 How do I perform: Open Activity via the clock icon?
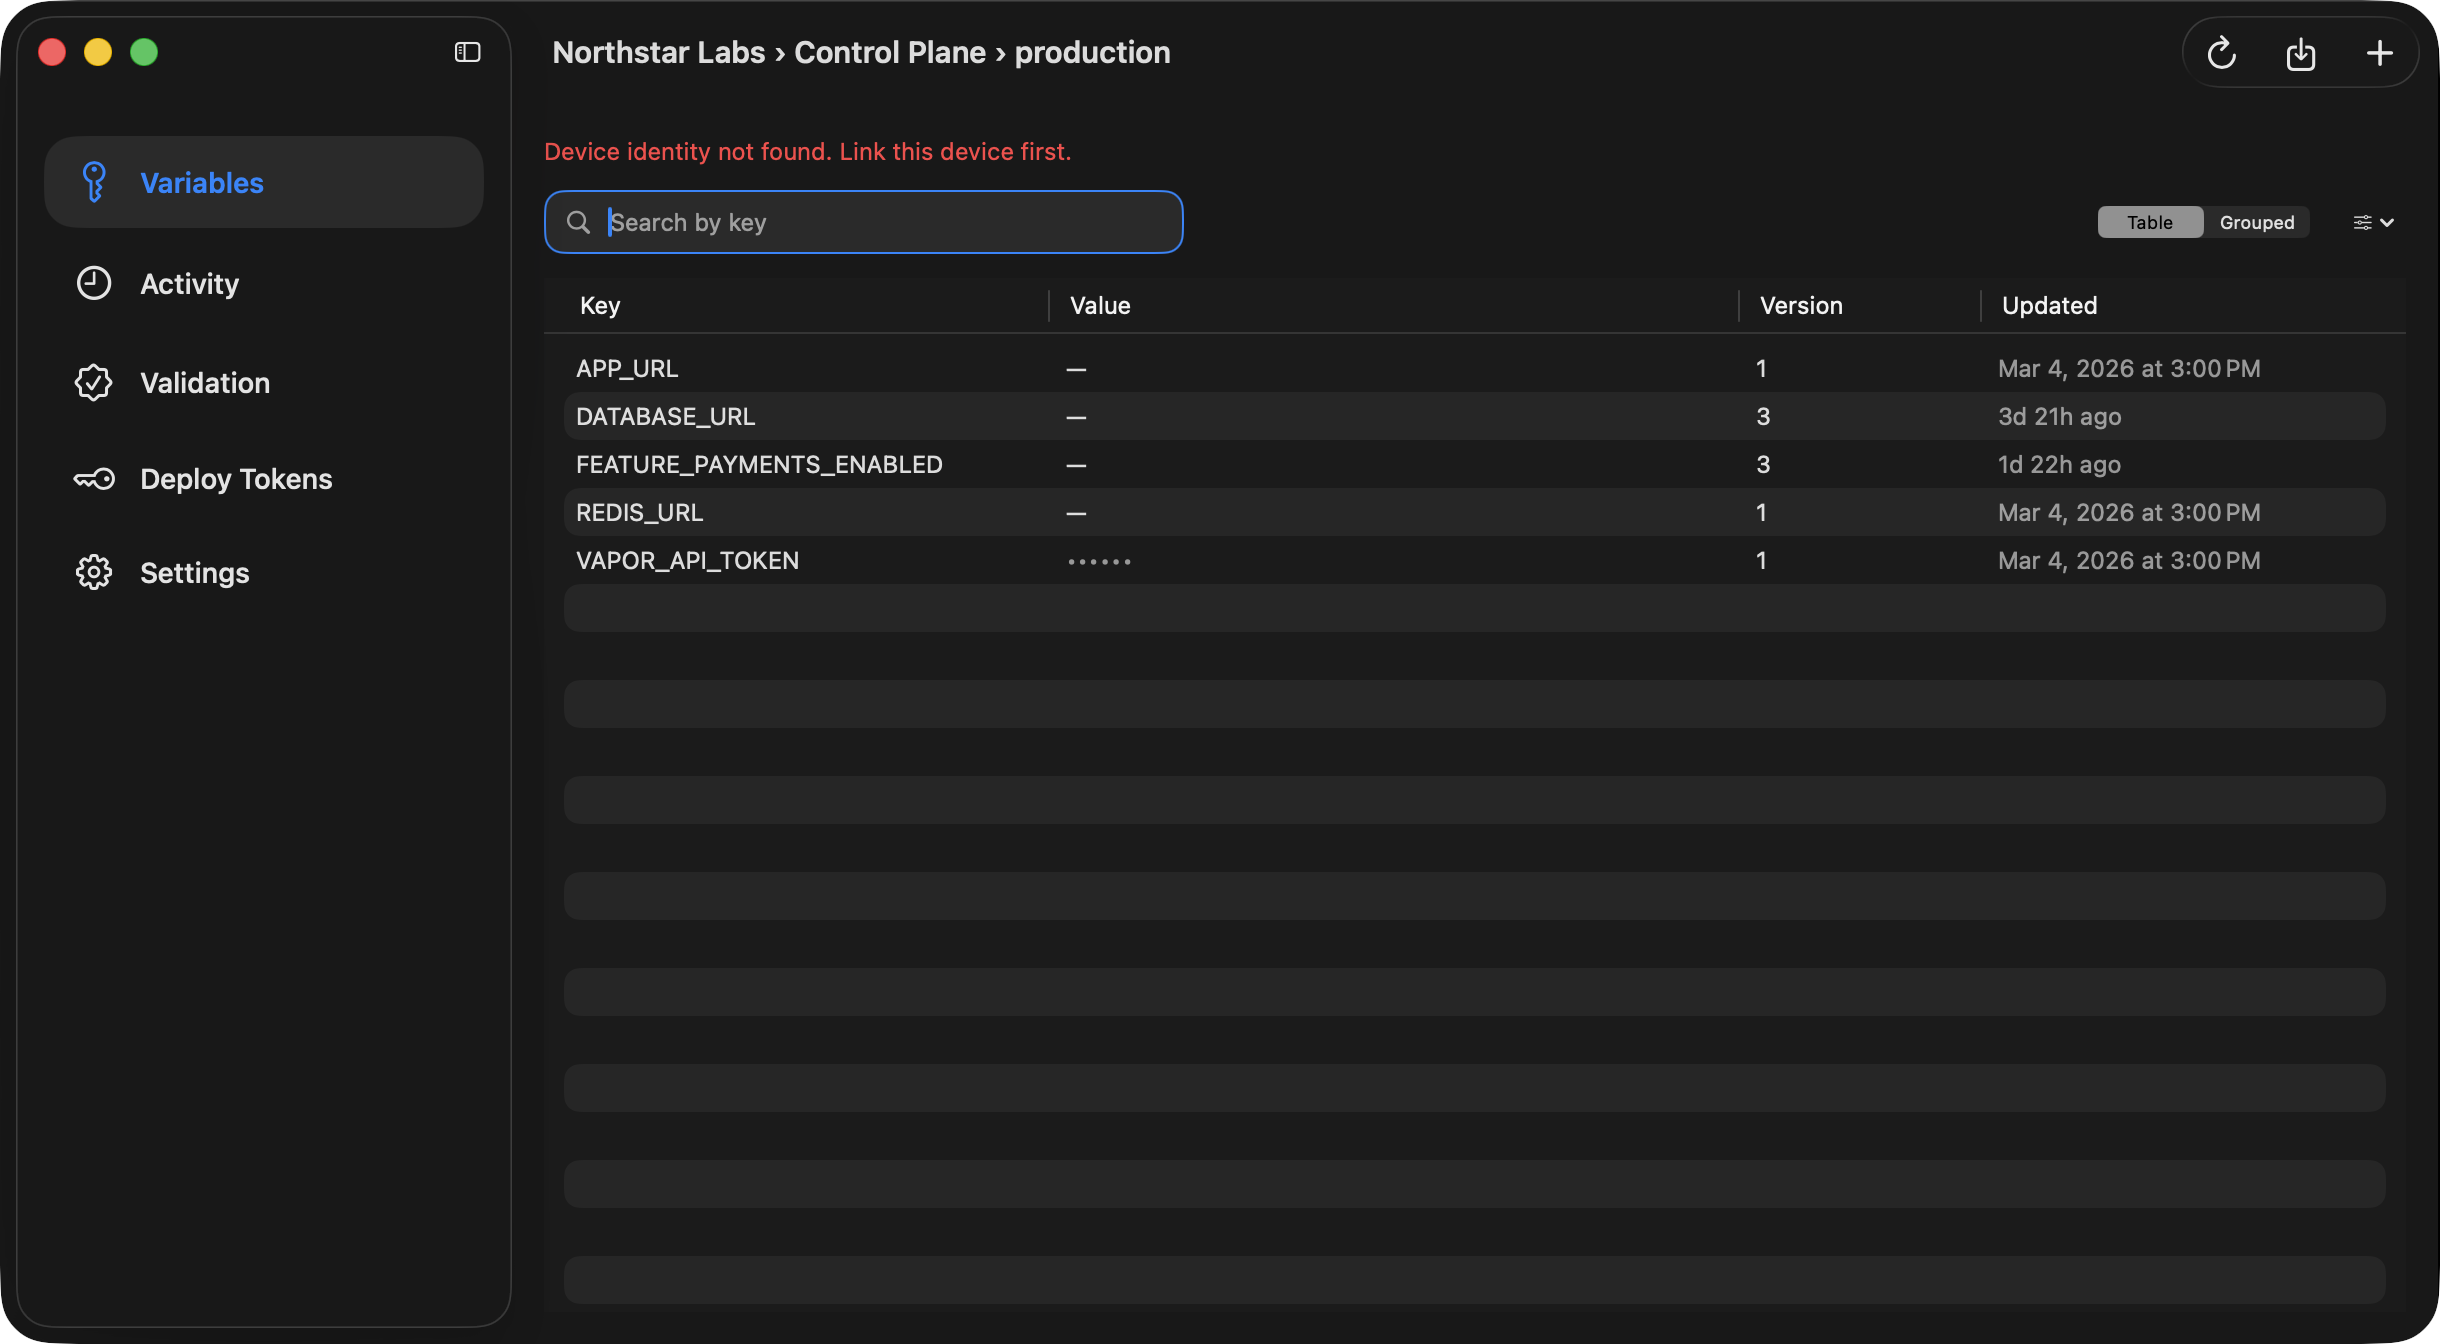tap(93, 283)
